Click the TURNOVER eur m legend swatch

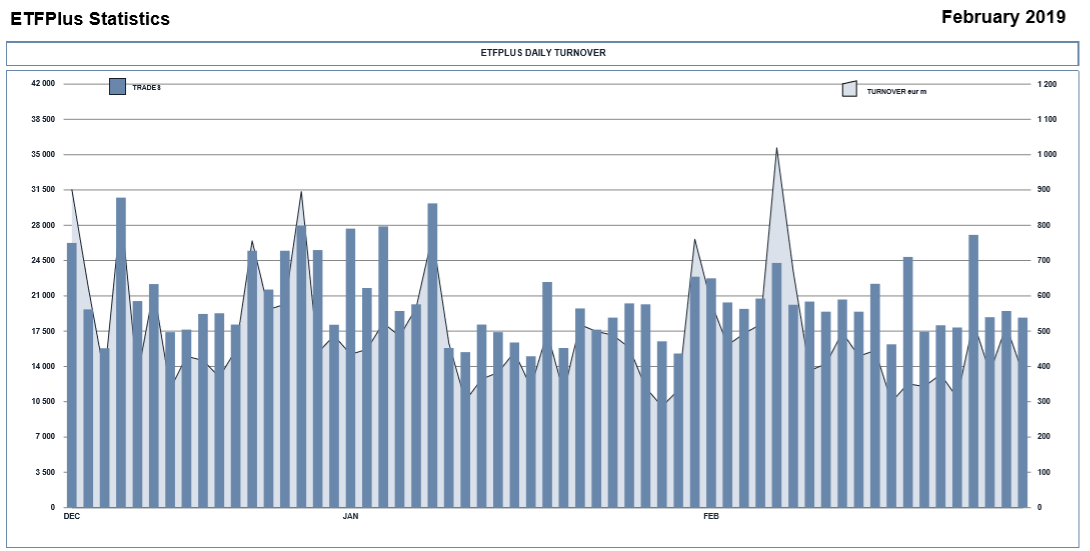coord(849,88)
